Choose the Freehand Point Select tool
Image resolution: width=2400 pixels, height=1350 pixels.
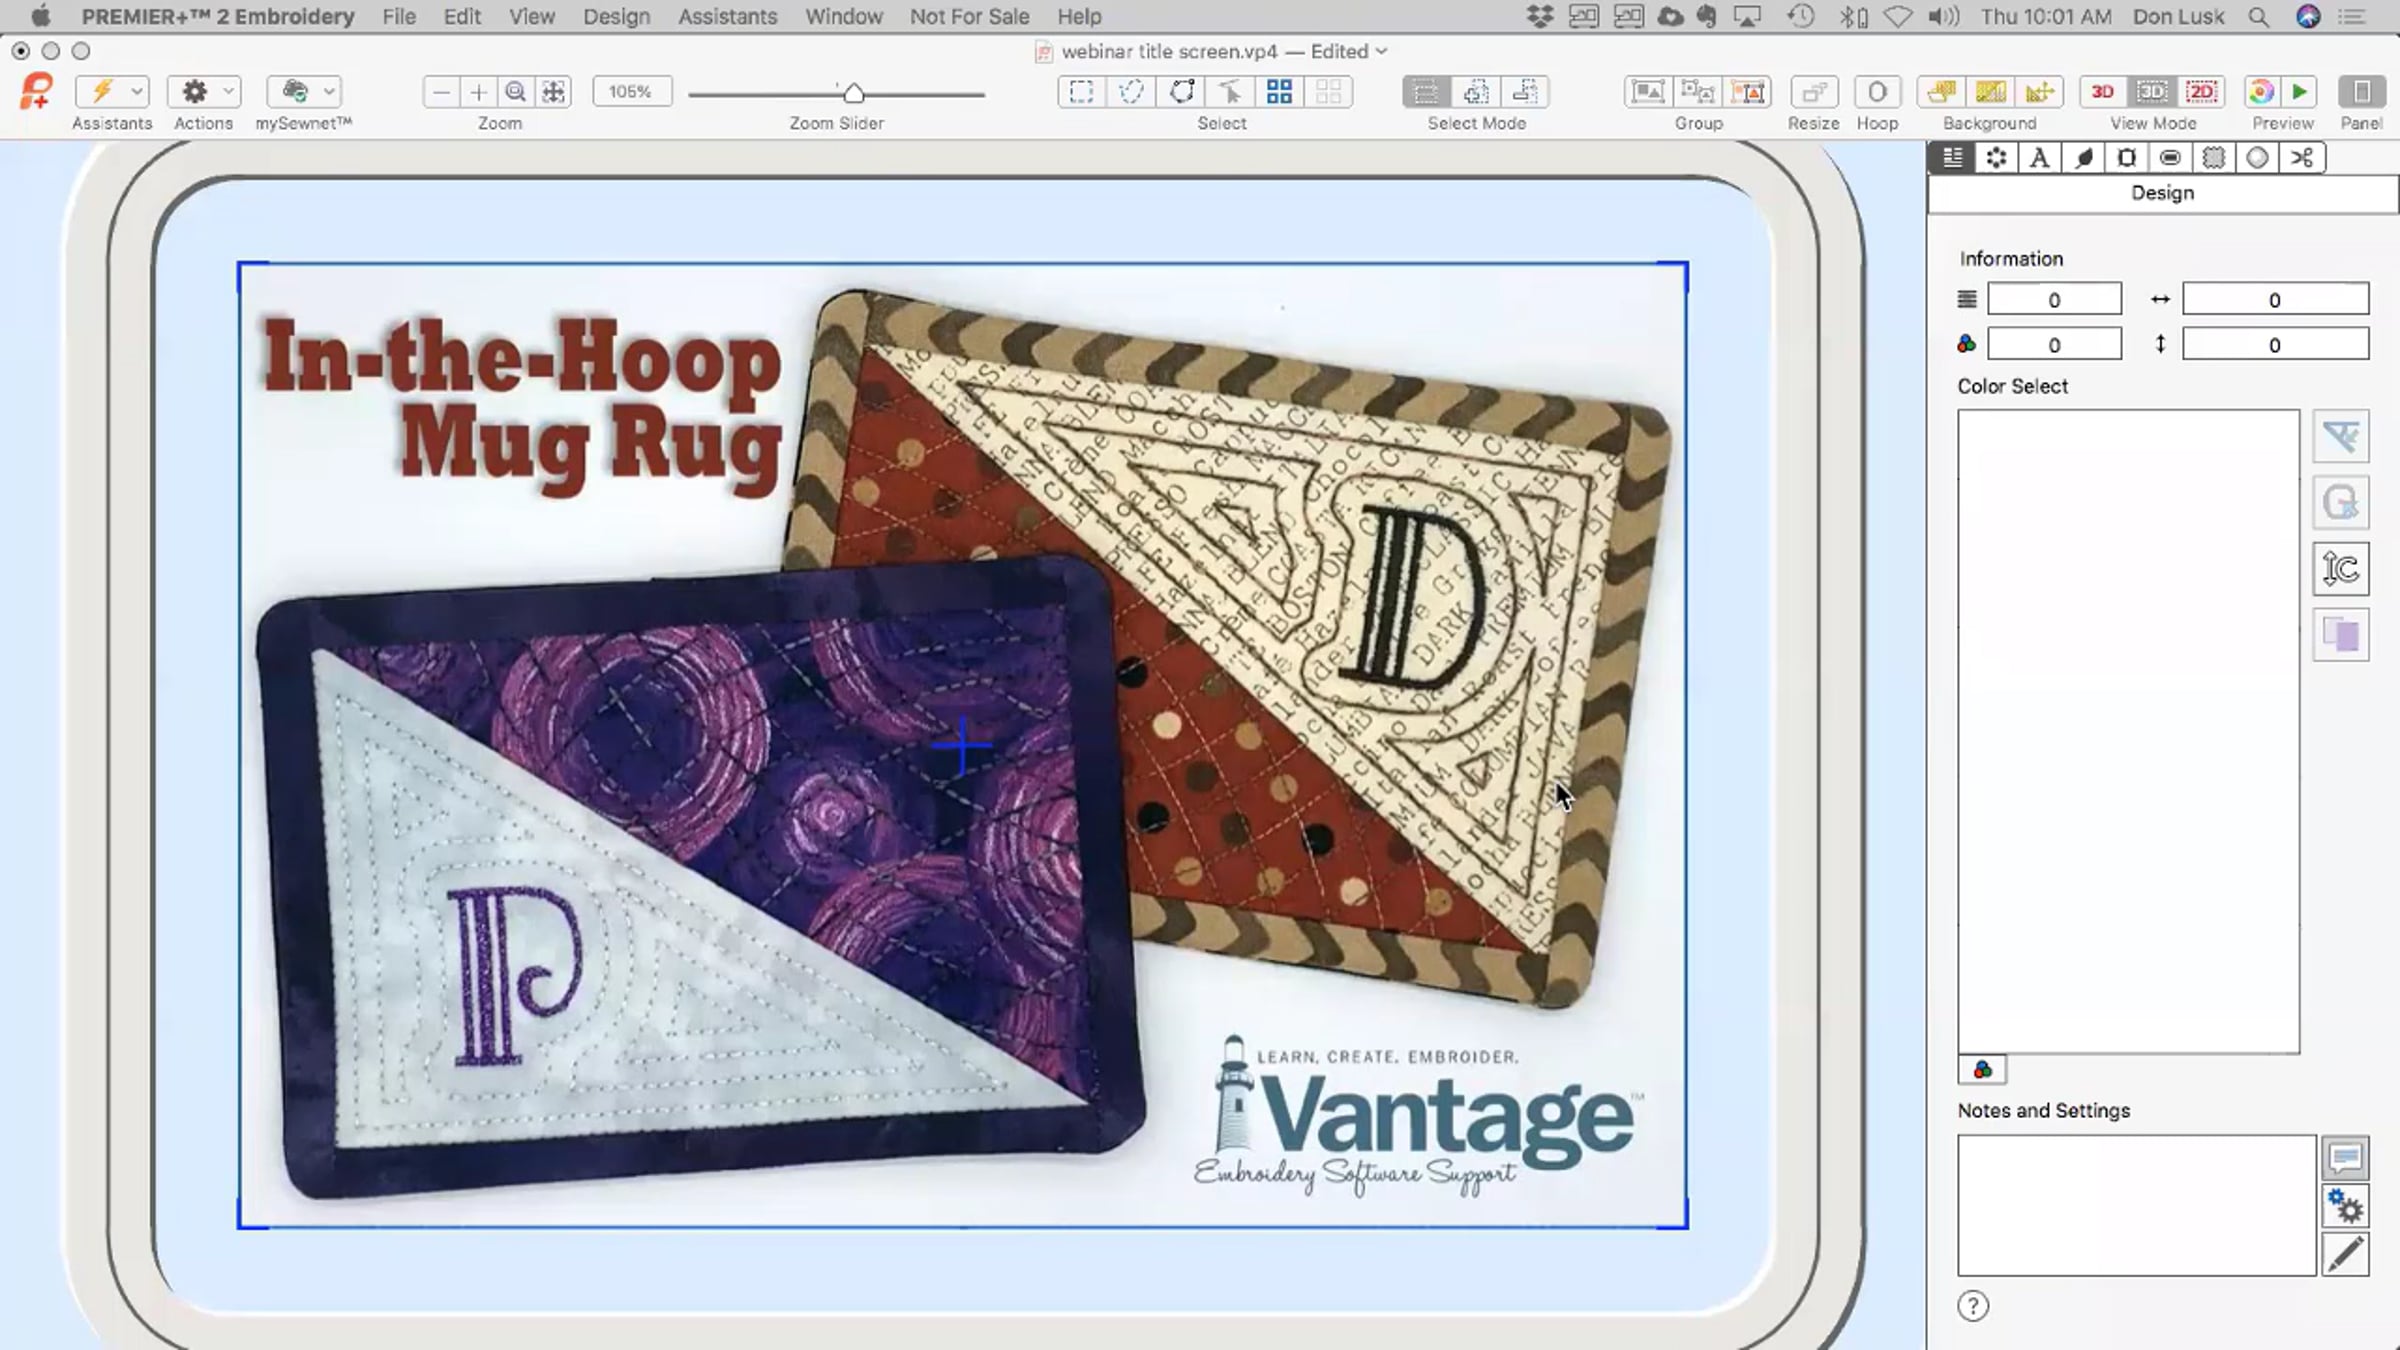(x=1181, y=92)
